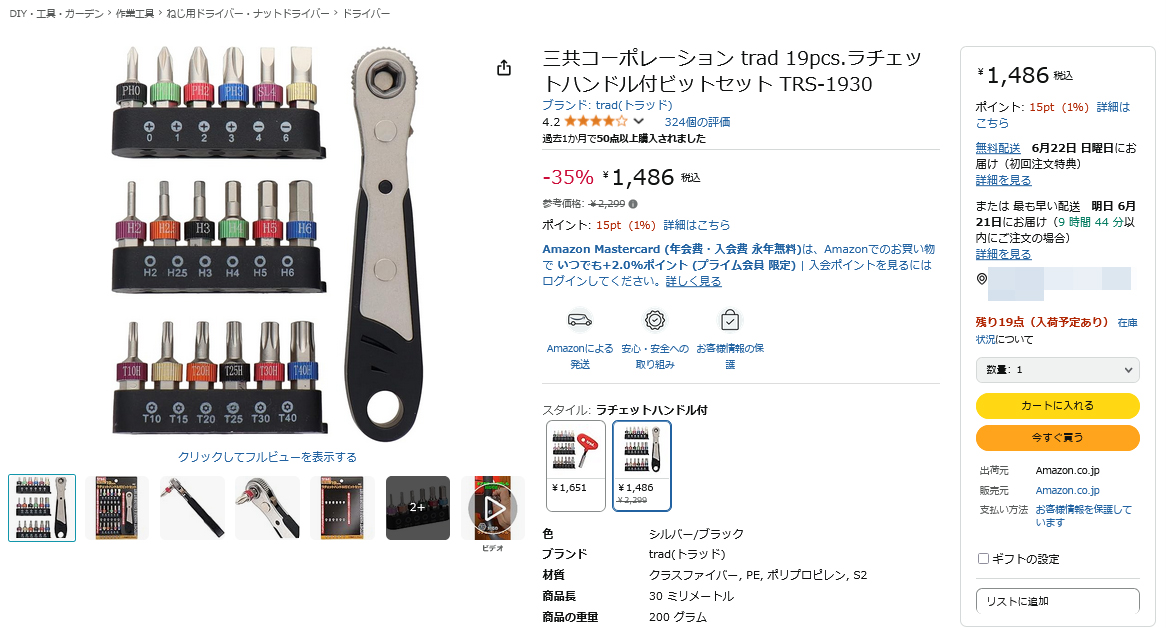This screenshot has width=1166, height=628.
Task: Click the Amazon delivery truck icon
Action: 580,320
